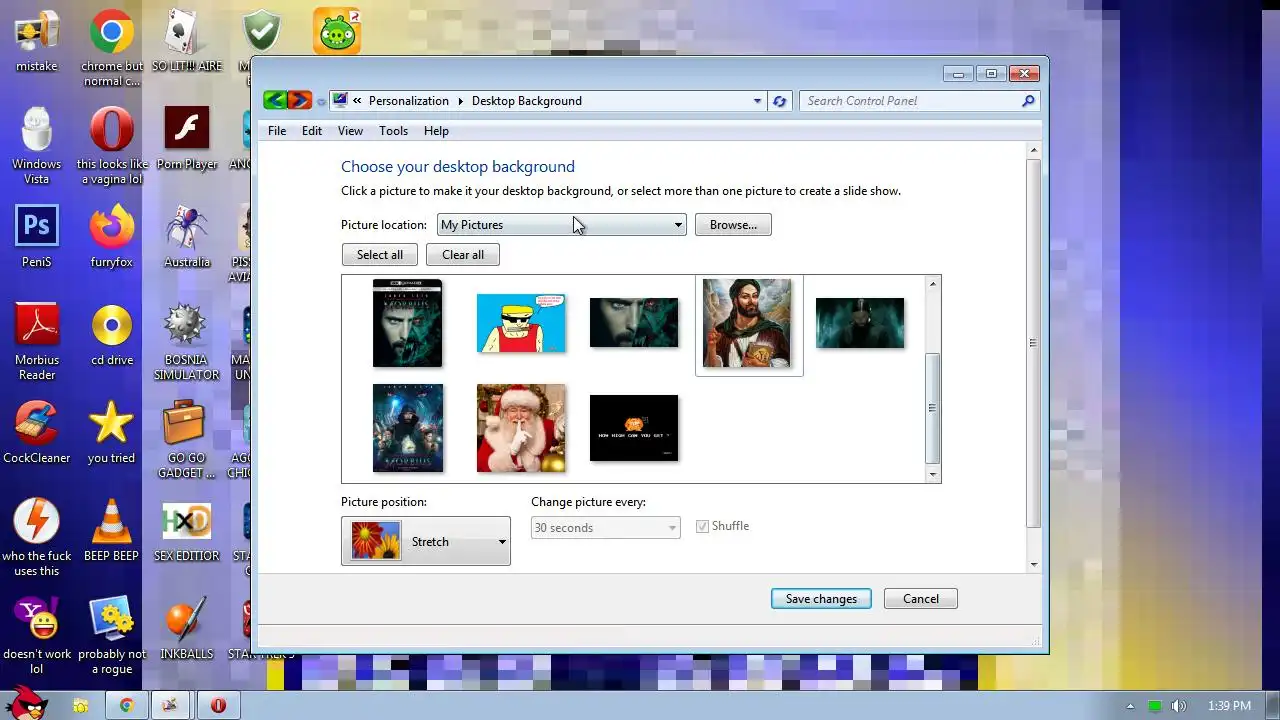Click the Clear all button
The width and height of the screenshot is (1280, 720).
point(463,255)
